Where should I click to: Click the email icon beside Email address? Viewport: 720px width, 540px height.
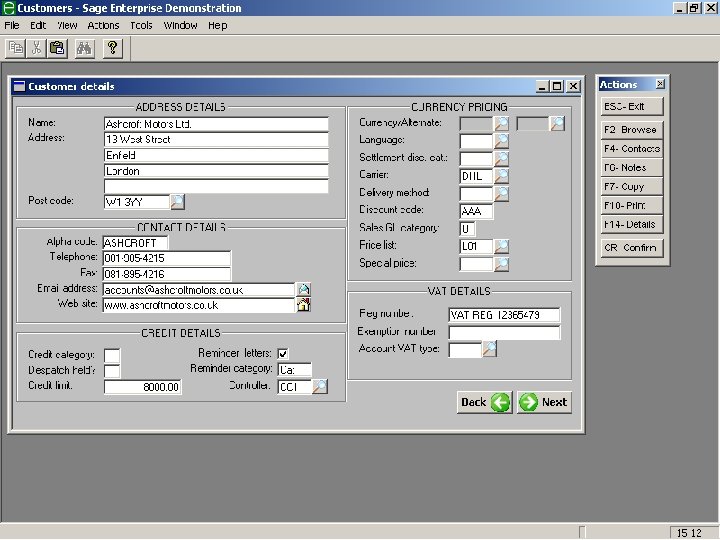(x=303, y=289)
